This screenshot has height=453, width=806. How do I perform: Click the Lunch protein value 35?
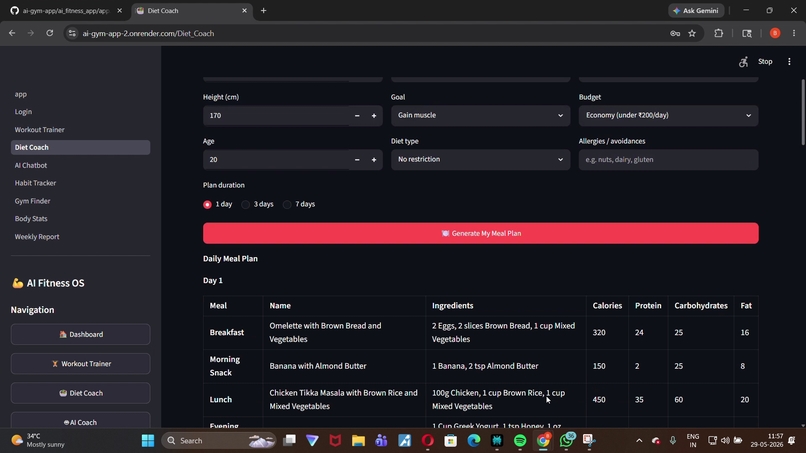click(639, 400)
